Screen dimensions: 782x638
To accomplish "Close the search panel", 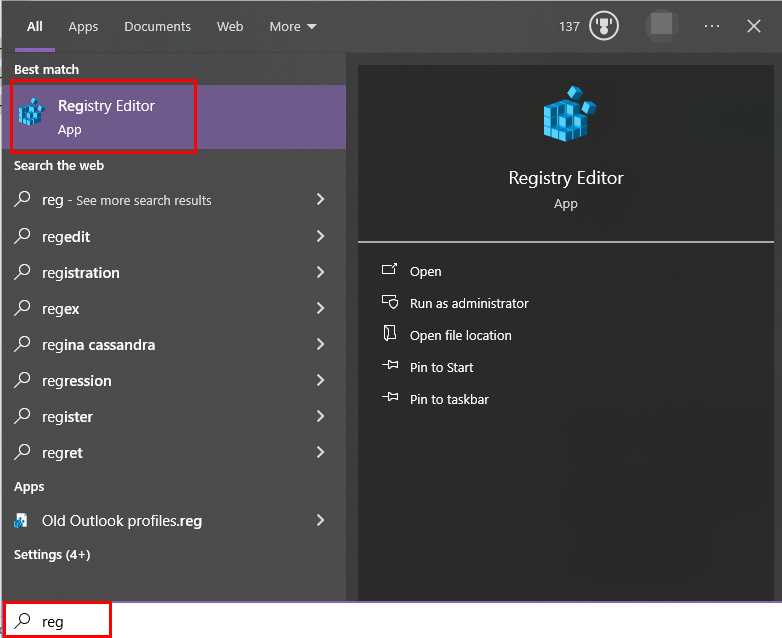I will (754, 26).
